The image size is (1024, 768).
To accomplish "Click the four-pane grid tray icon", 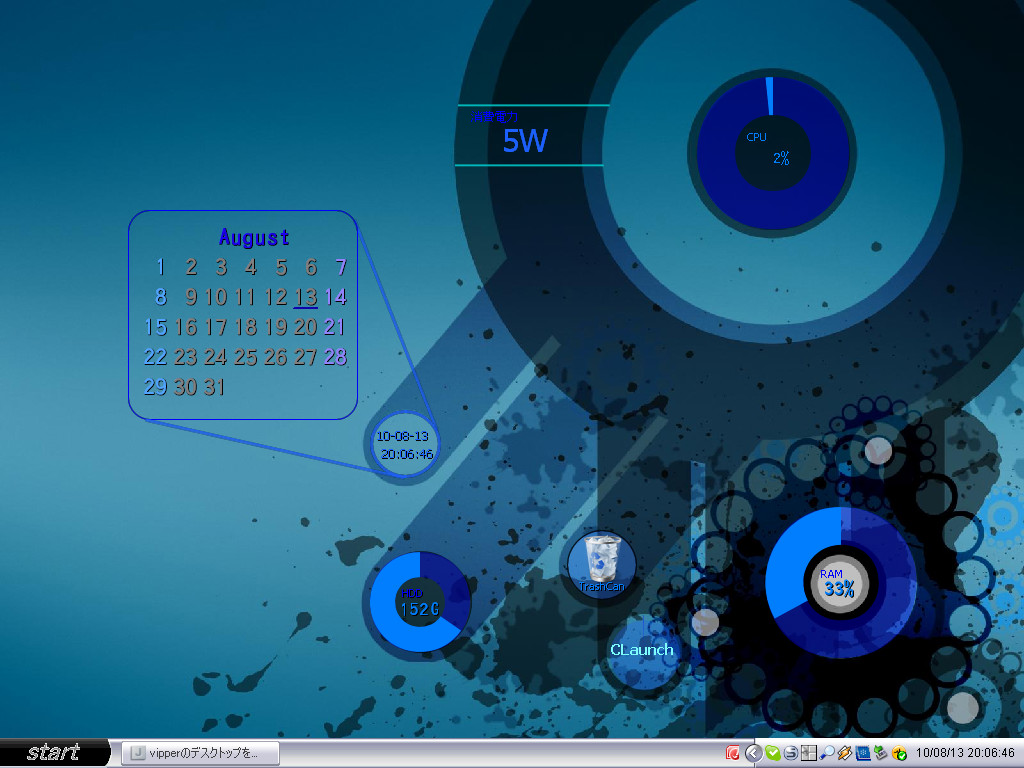I will [x=808, y=753].
